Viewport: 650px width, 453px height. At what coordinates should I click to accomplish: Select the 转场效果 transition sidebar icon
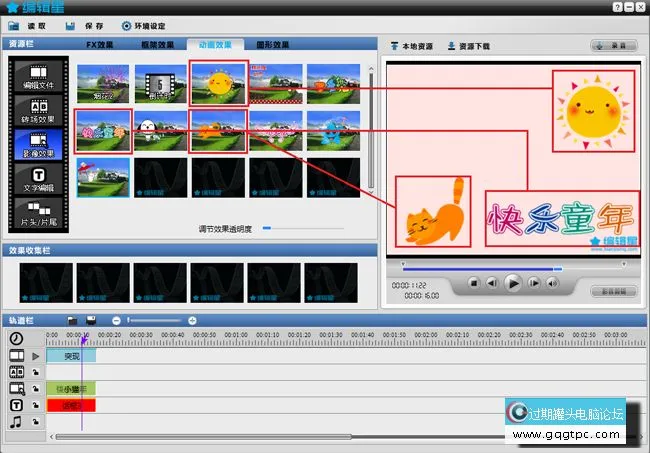(38, 111)
